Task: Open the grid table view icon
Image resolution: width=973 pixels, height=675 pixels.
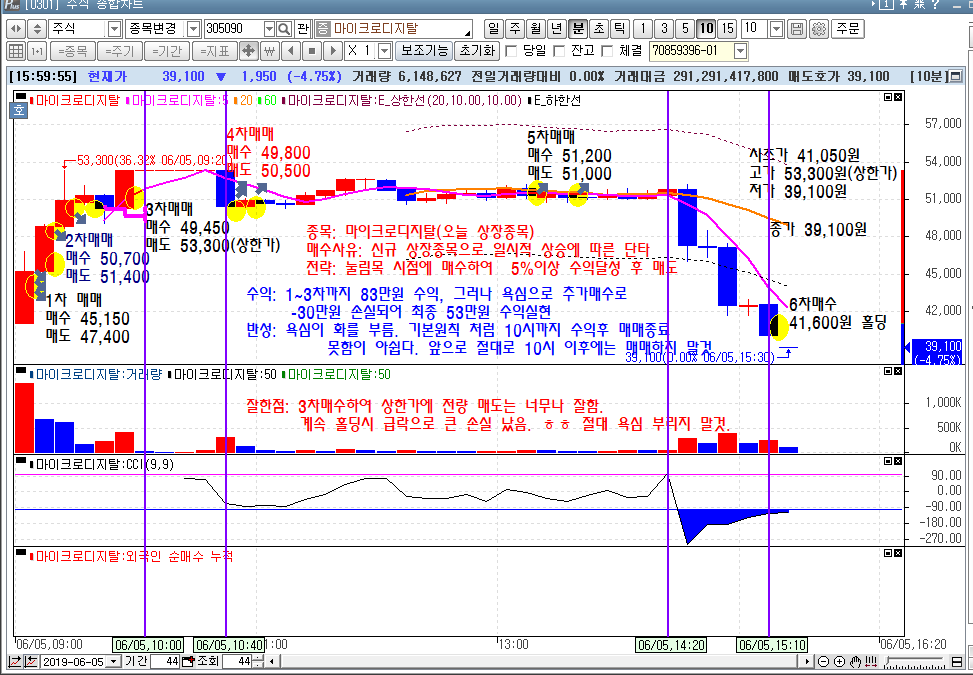Action: point(16,51)
